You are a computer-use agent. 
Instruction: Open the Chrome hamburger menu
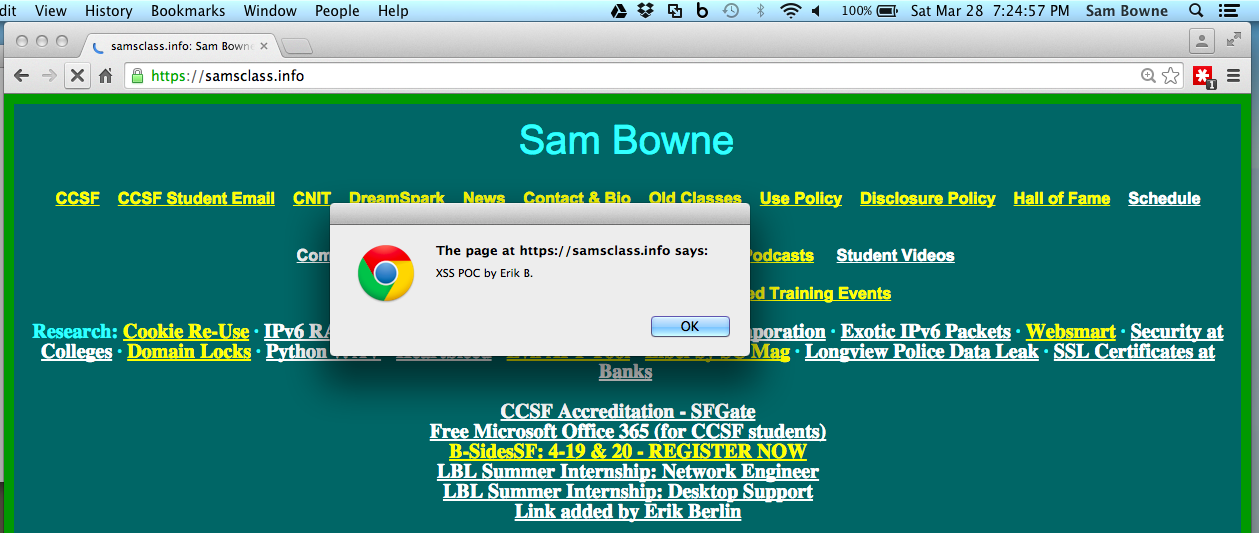click(x=1234, y=76)
